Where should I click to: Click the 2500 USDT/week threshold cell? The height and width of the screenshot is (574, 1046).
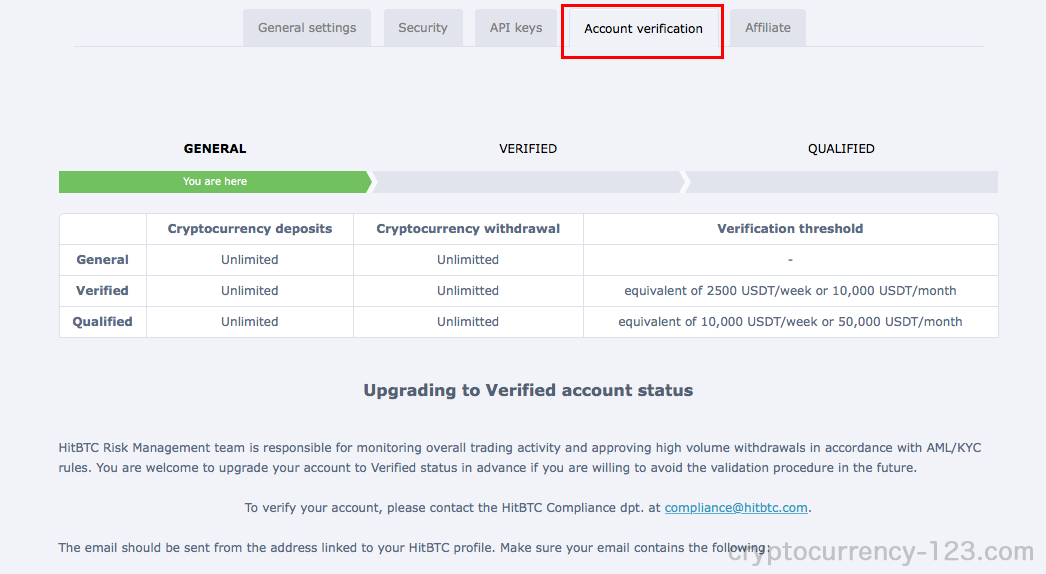[791, 291]
